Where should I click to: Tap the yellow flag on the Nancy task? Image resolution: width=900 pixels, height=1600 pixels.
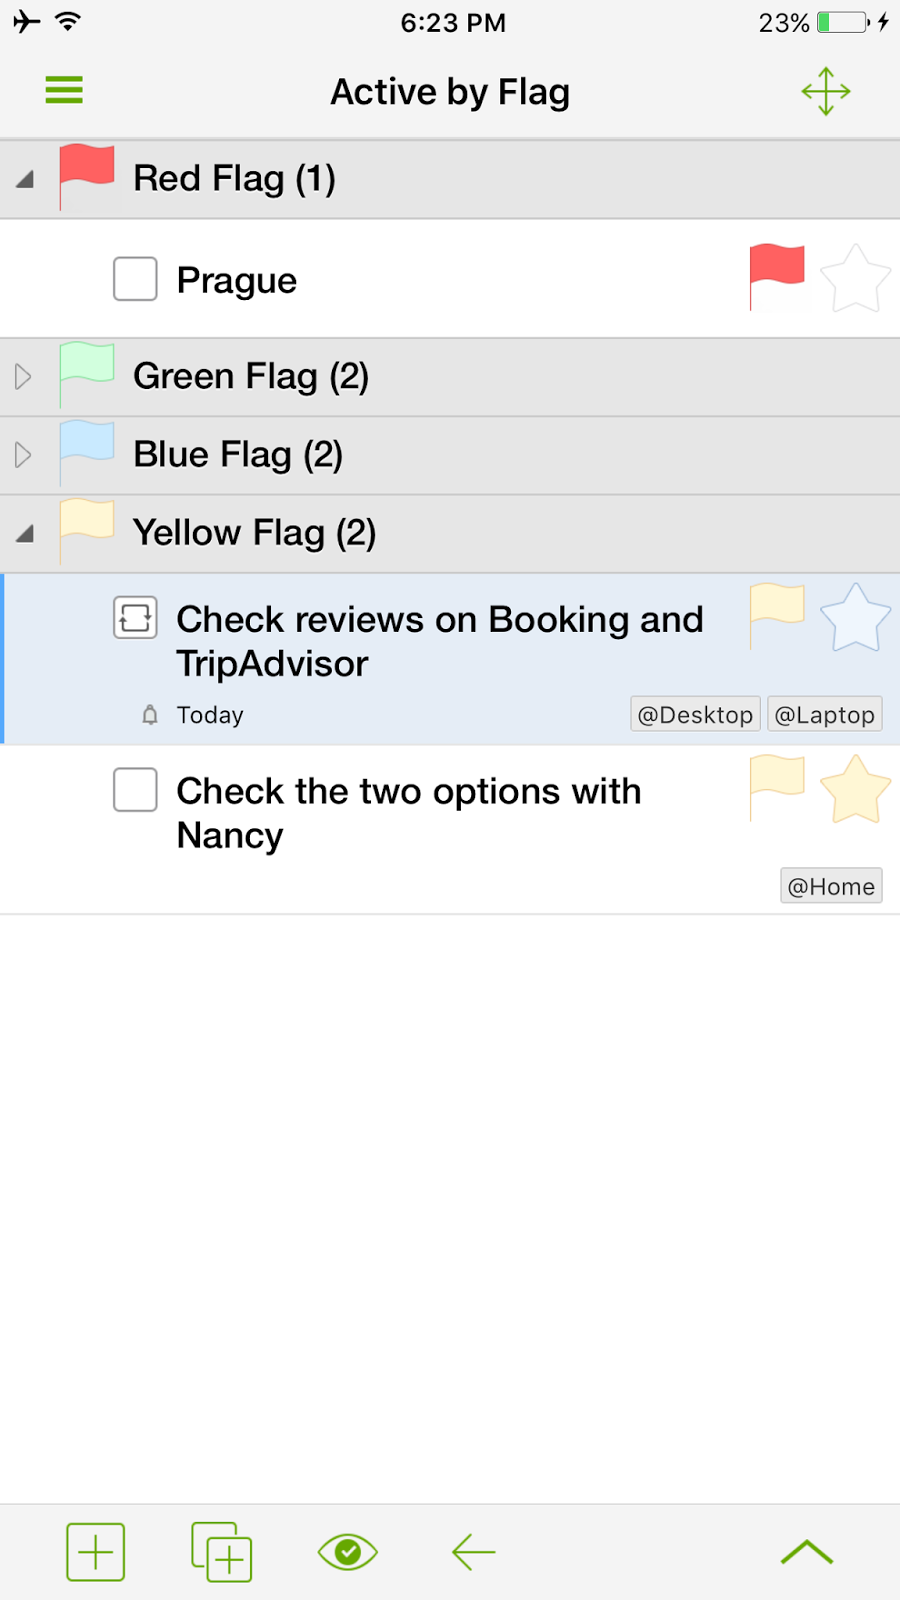tap(777, 788)
